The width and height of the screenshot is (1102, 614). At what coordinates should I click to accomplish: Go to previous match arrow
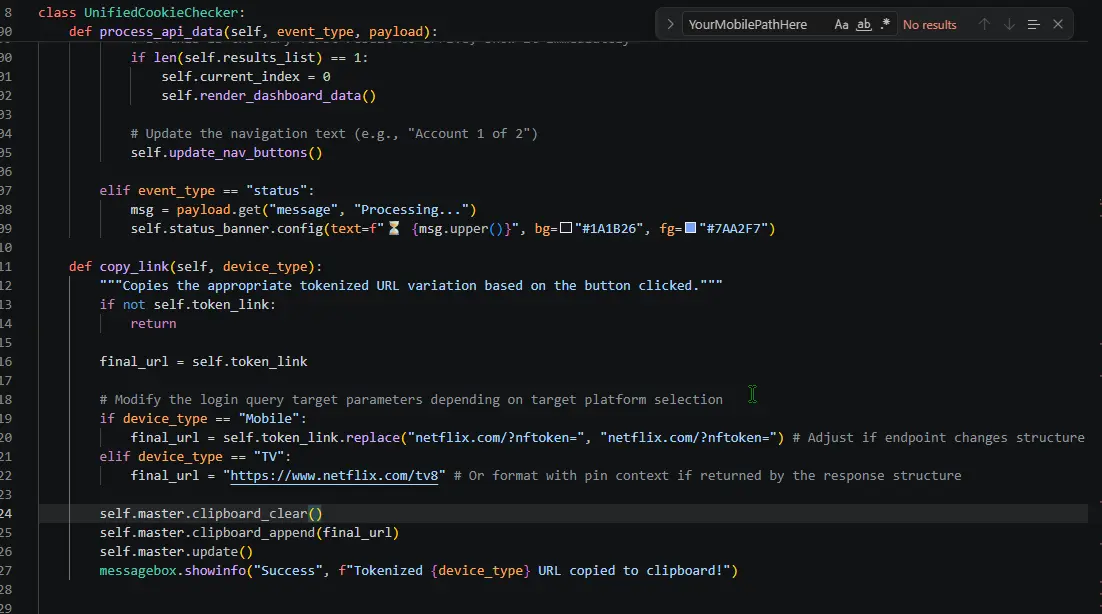tap(984, 25)
